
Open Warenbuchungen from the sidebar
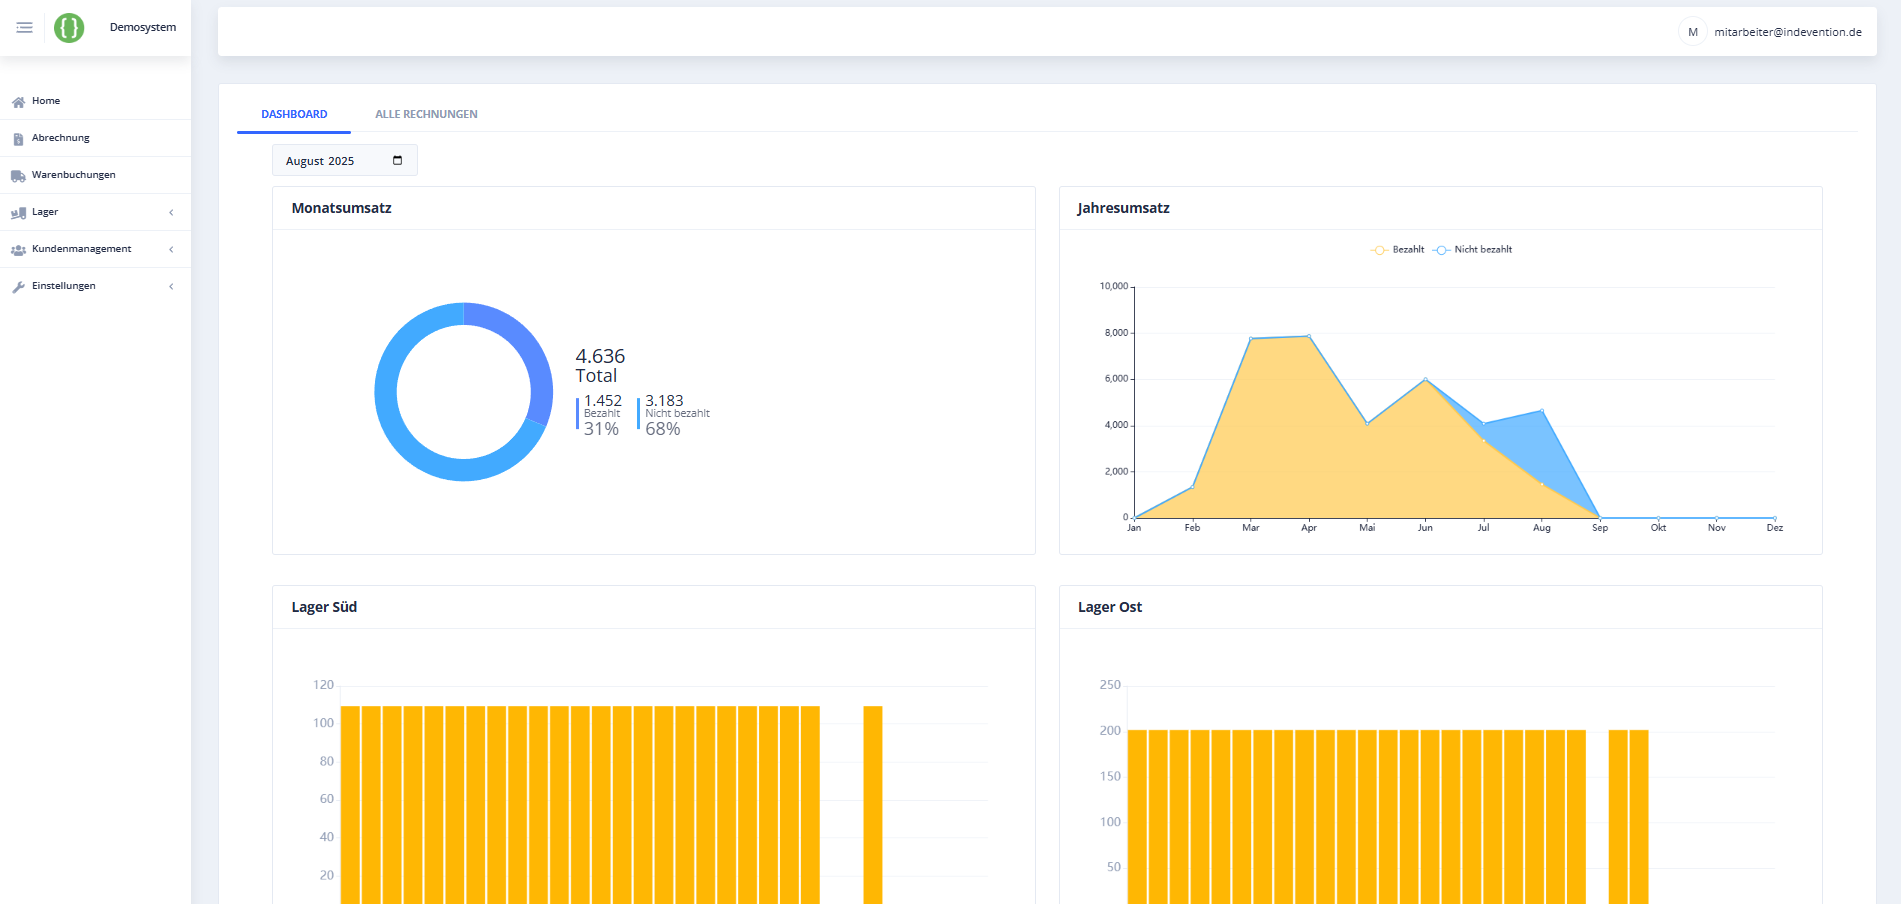point(73,175)
